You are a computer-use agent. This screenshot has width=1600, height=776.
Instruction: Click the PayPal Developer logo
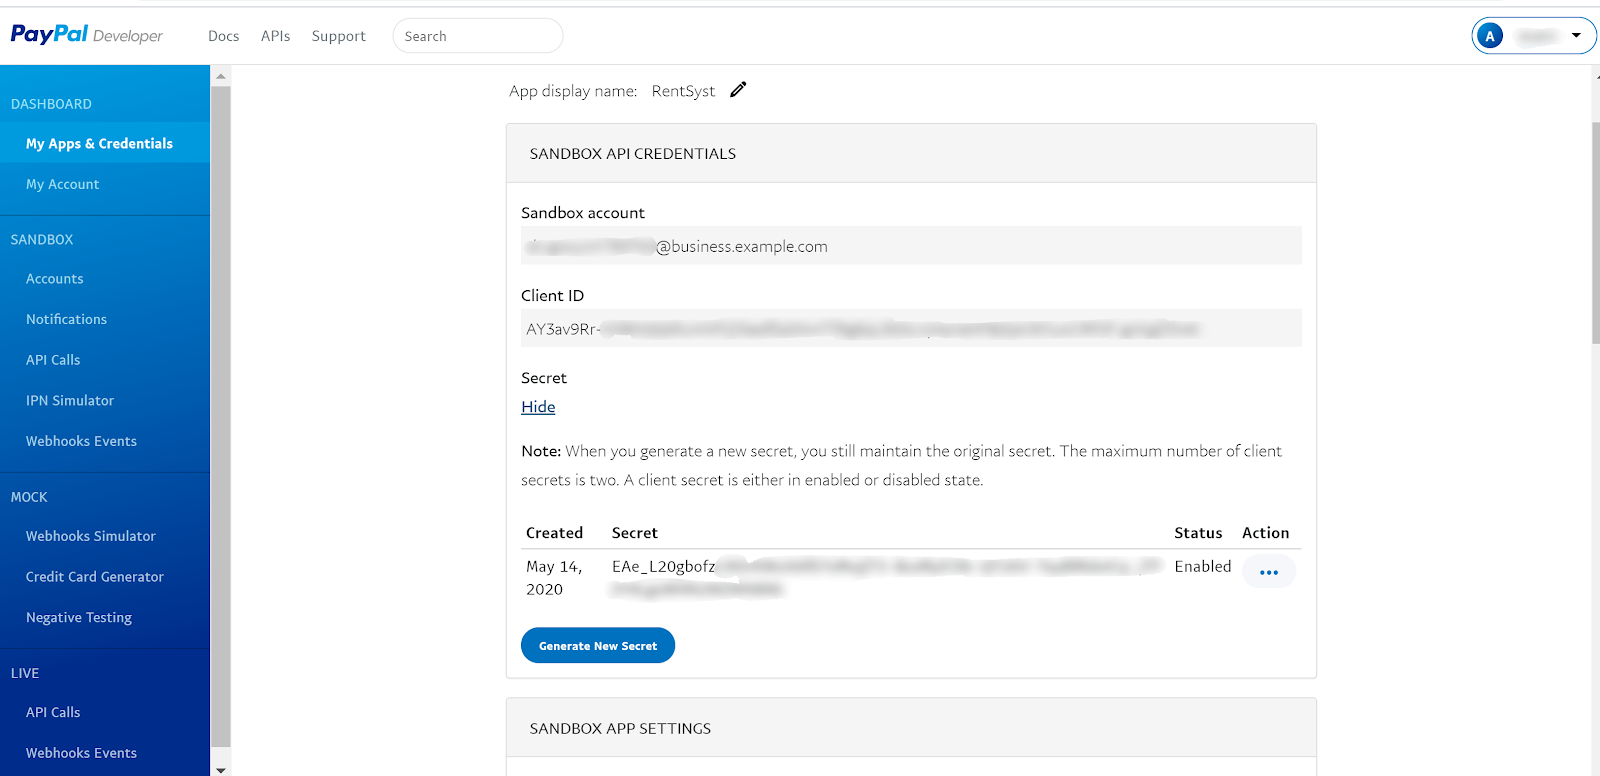[x=87, y=35]
